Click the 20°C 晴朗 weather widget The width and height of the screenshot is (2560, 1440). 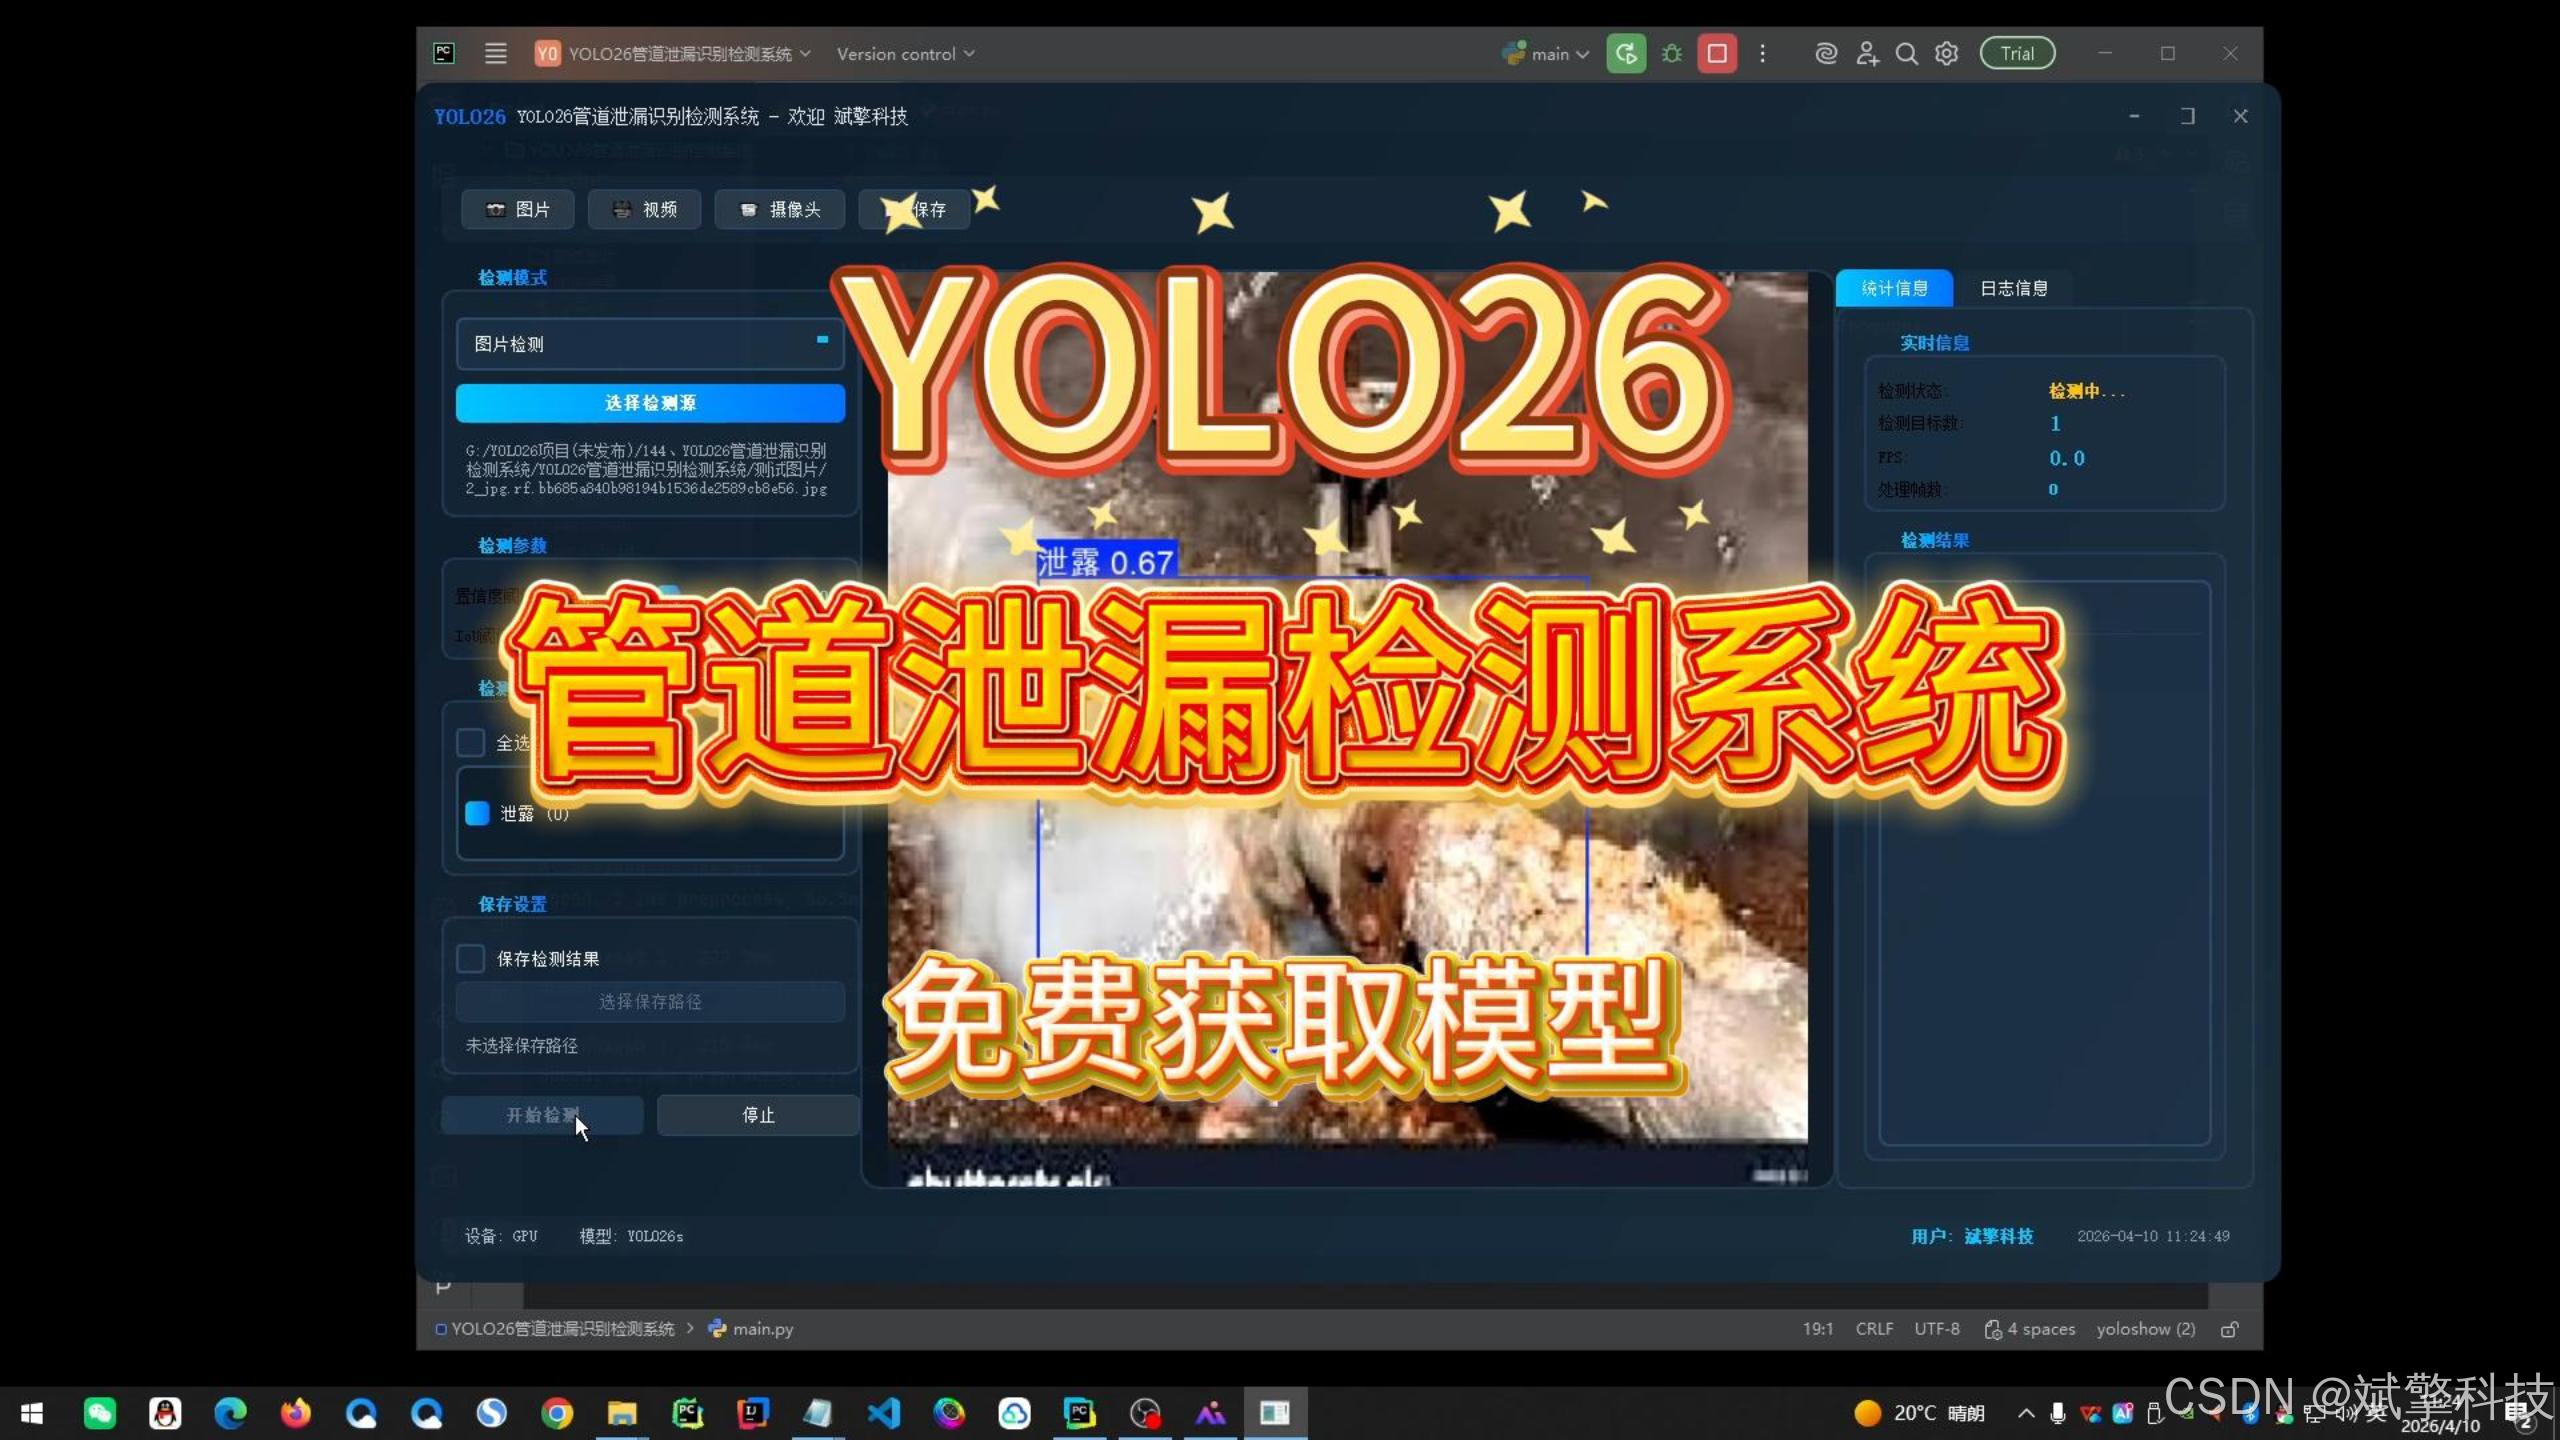tap(1919, 1413)
